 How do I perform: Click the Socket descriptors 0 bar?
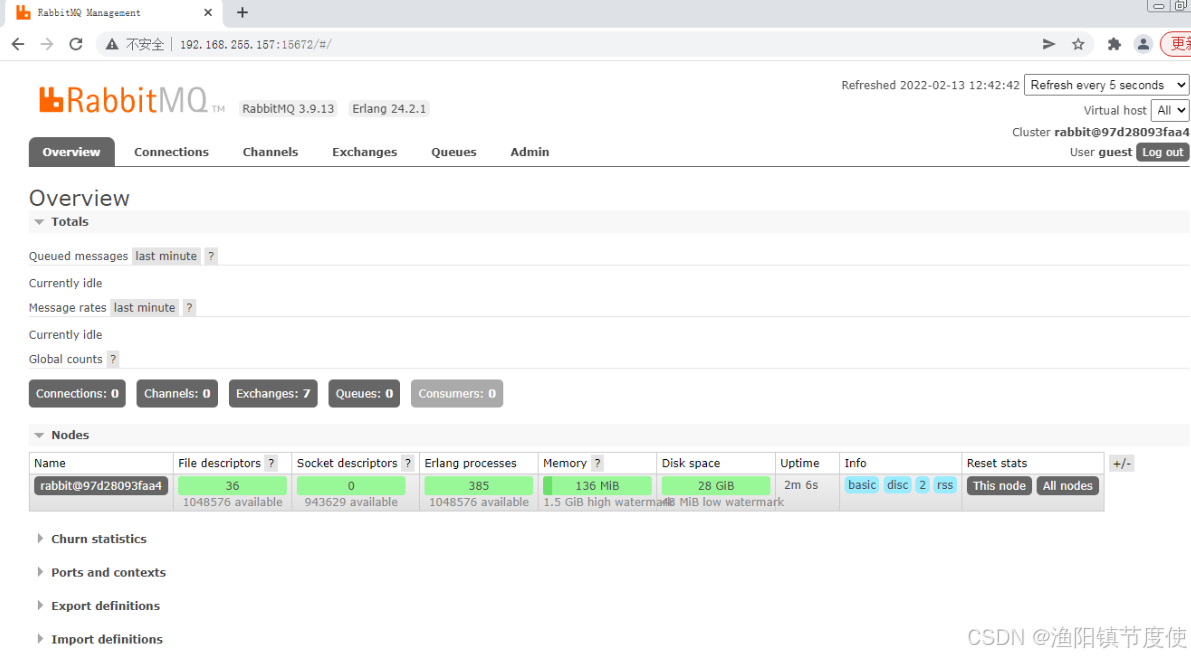(x=351, y=486)
